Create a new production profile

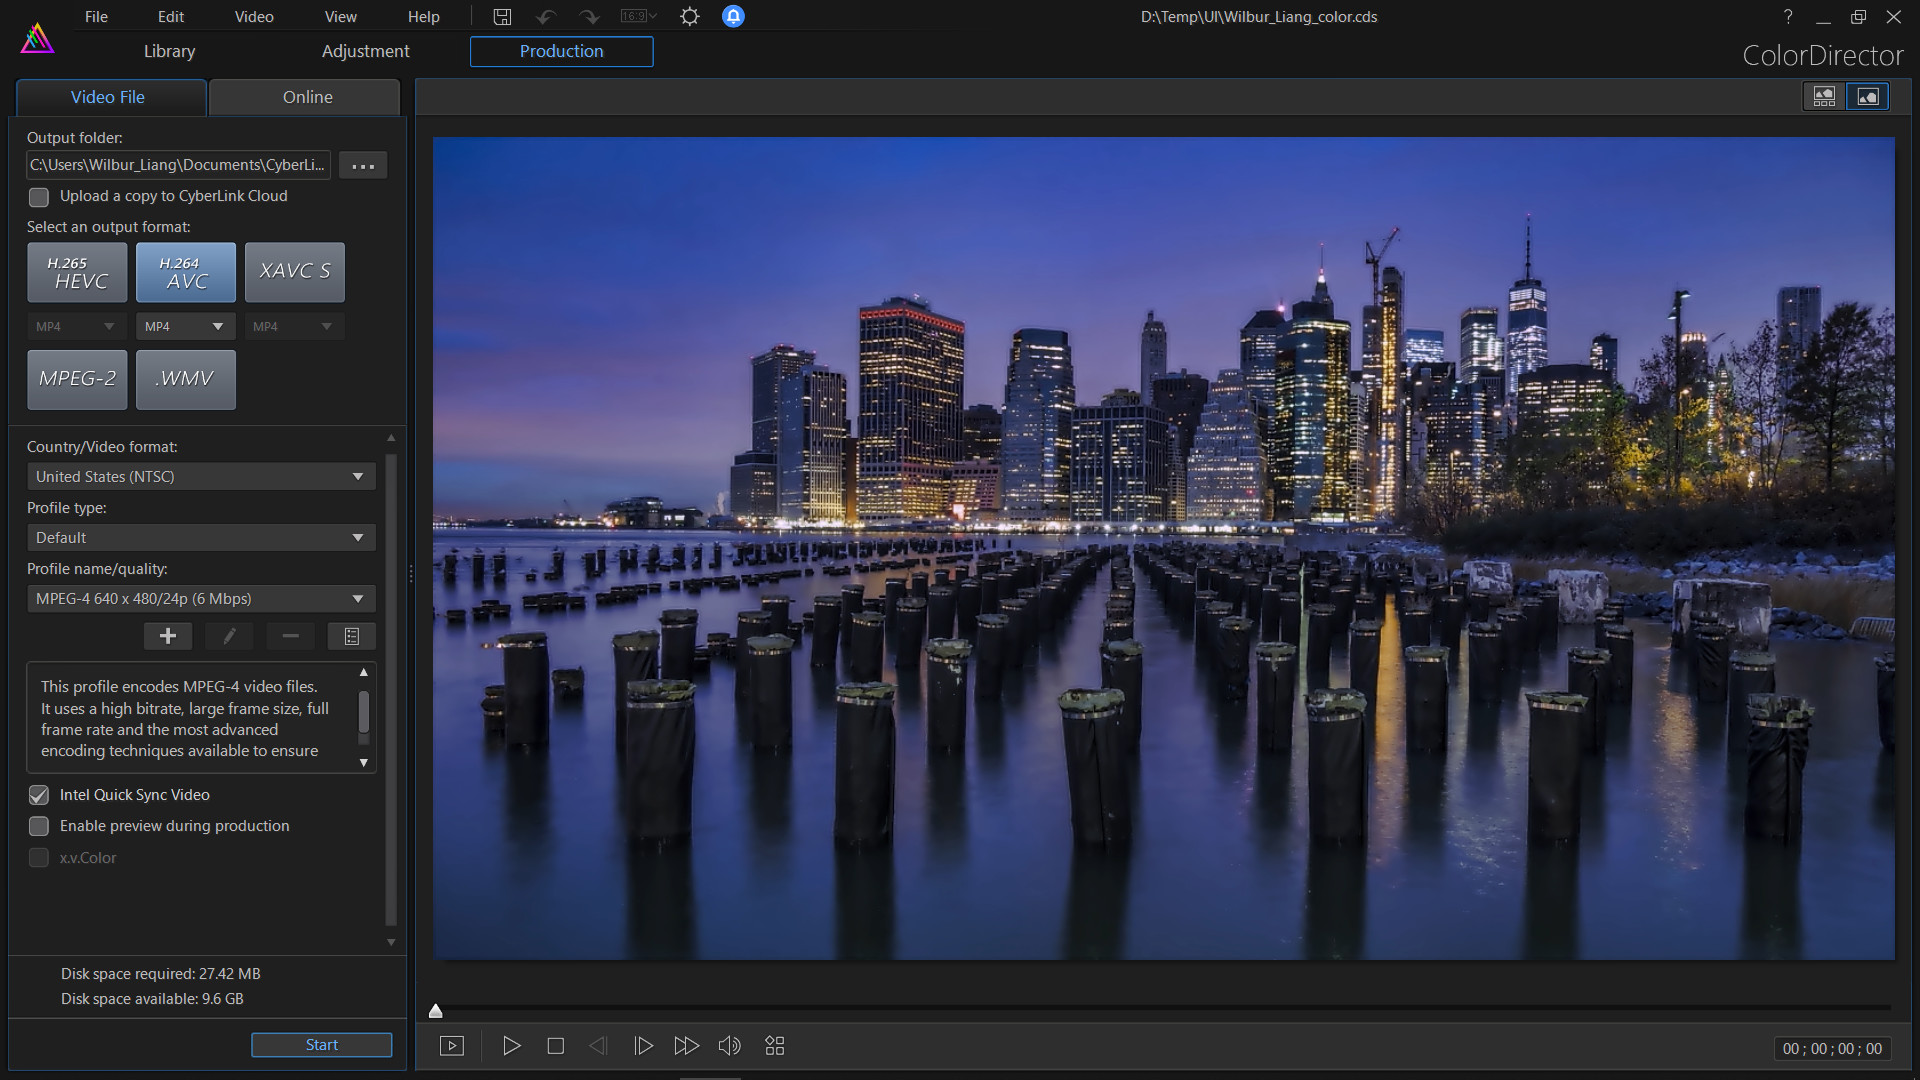click(x=167, y=635)
